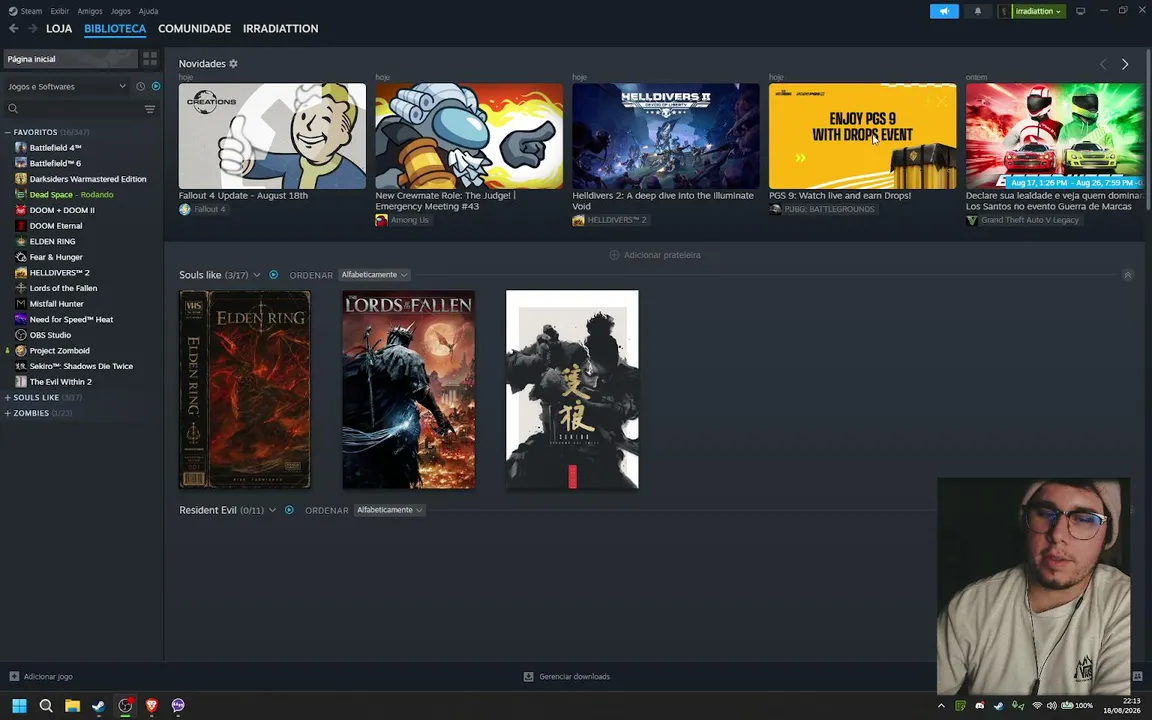Viewport: 1152px width, 720px height.
Task: Open notifications bell icon
Action: tap(977, 11)
